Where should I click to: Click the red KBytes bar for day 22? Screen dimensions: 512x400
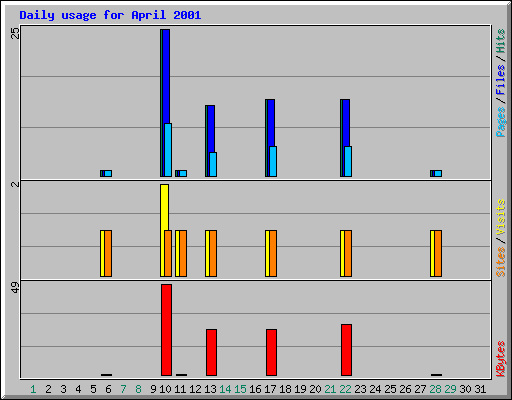346,350
